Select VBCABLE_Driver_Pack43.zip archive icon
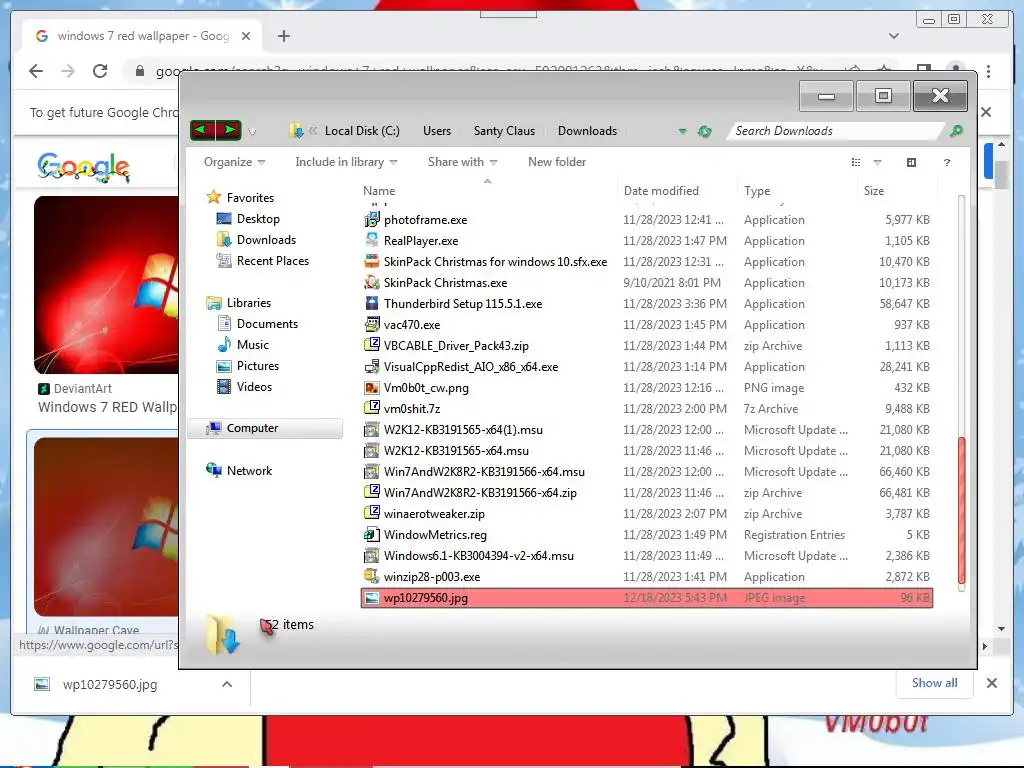Image resolution: width=1024 pixels, height=768 pixels. (x=372, y=345)
